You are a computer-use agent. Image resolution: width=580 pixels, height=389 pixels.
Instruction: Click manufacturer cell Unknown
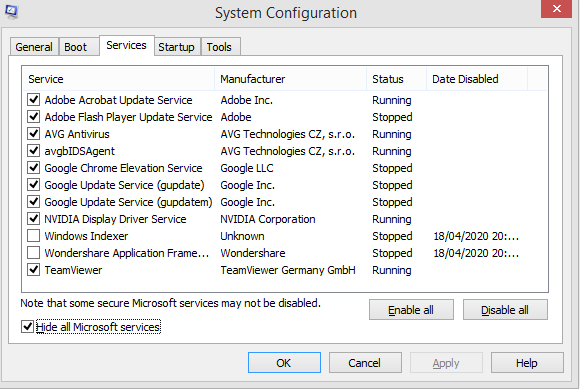(x=242, y=236)
